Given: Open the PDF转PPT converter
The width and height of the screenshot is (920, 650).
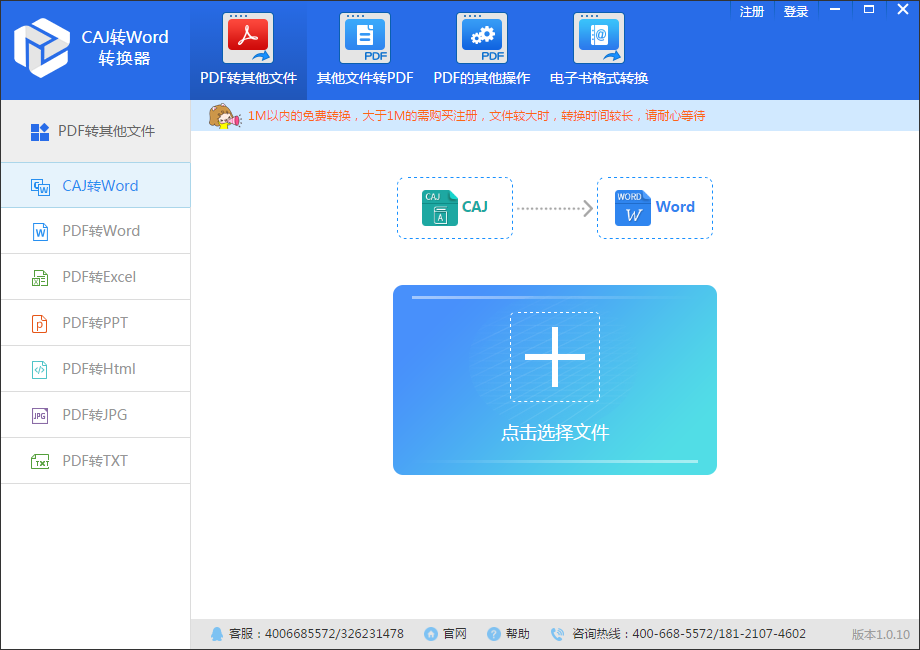Looking at the screenshot, I should [x=95, y=323].
